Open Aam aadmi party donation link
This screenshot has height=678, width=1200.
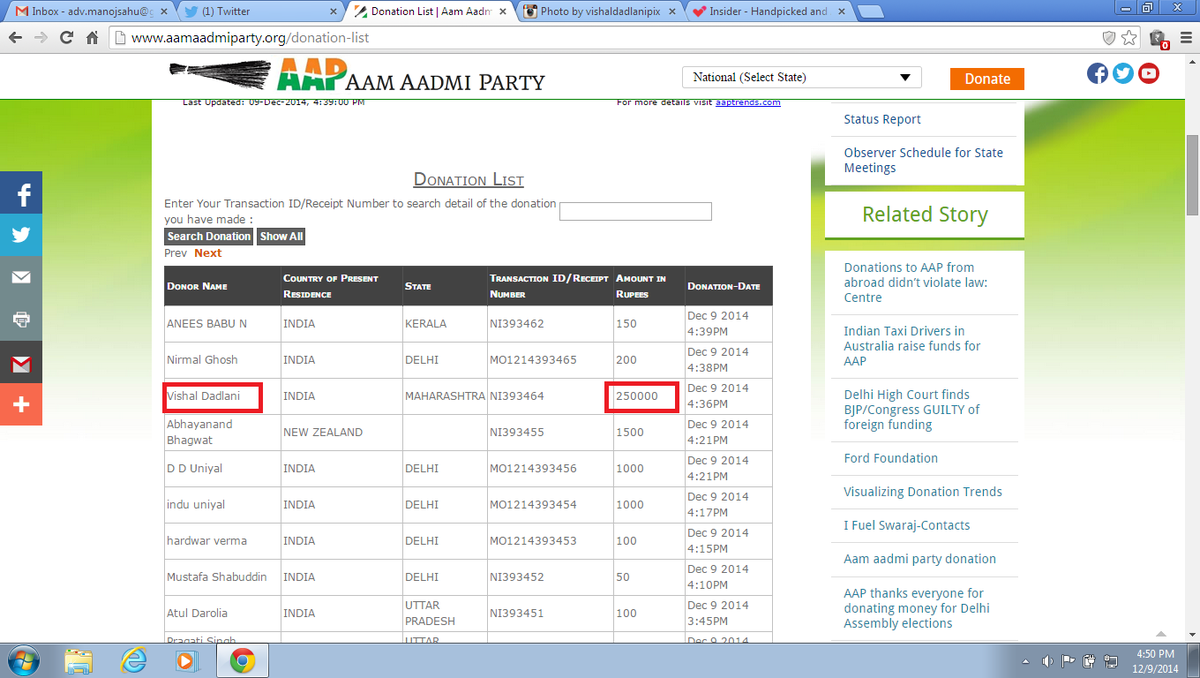[920, 558]
